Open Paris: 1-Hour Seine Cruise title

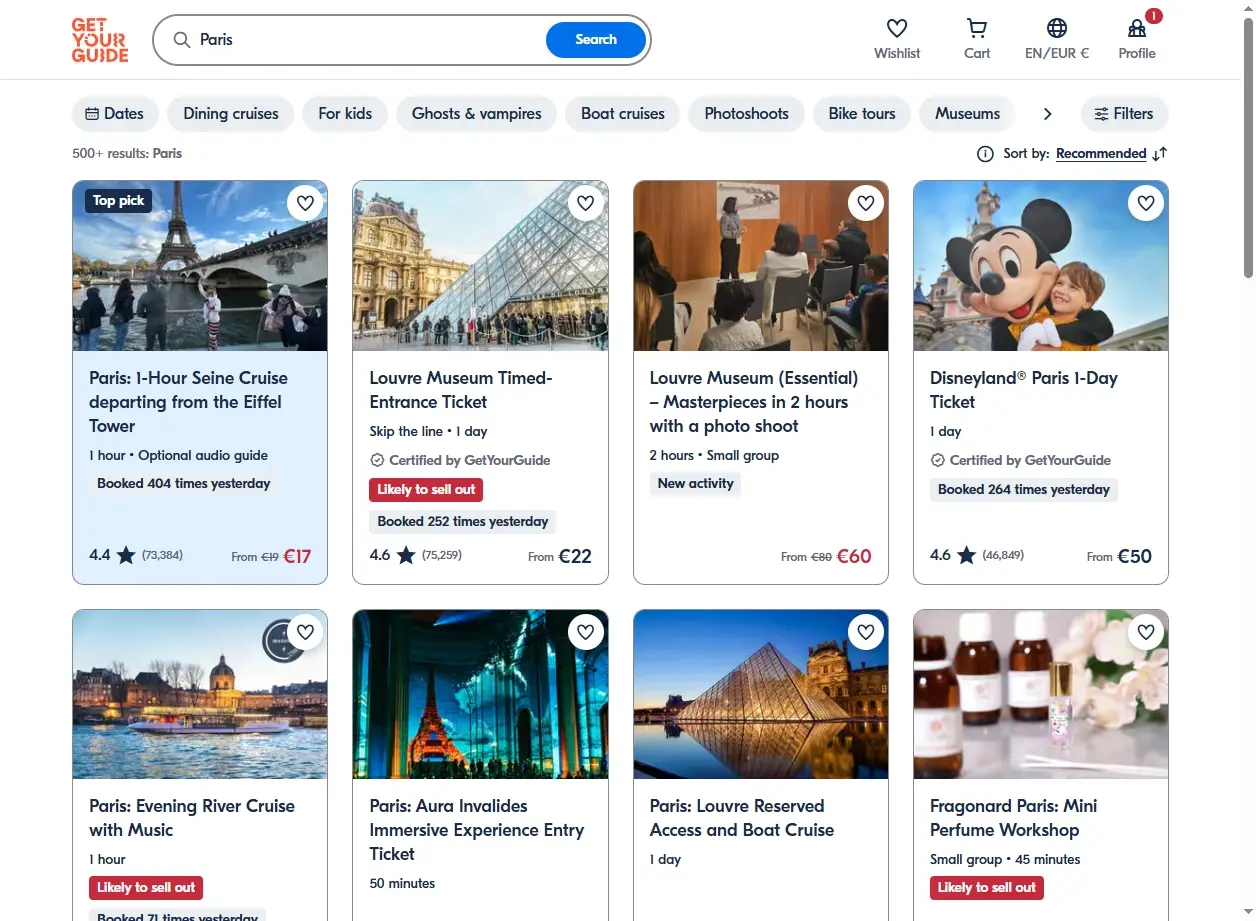188,402
